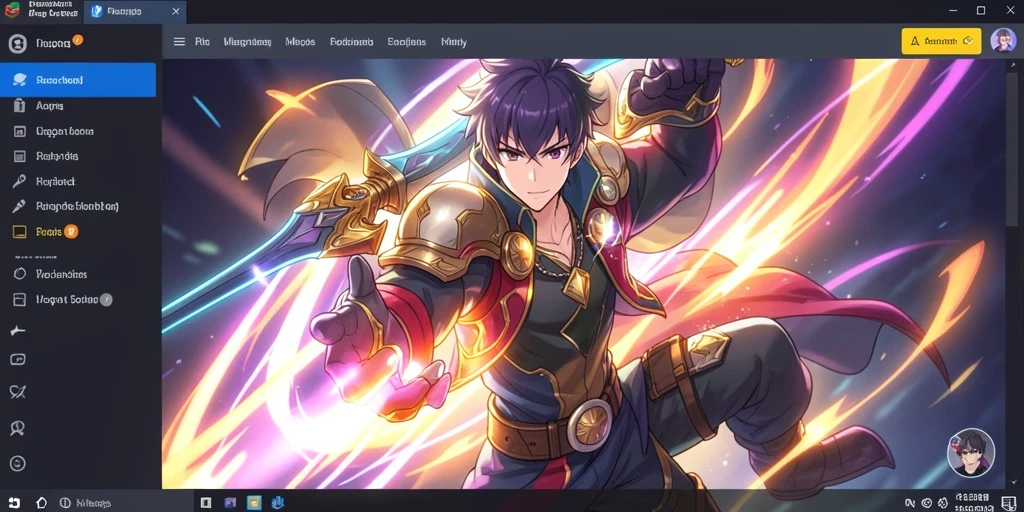Close the active browser-style tab
This screenshot has width=1024, height=512.
point(176,11)
